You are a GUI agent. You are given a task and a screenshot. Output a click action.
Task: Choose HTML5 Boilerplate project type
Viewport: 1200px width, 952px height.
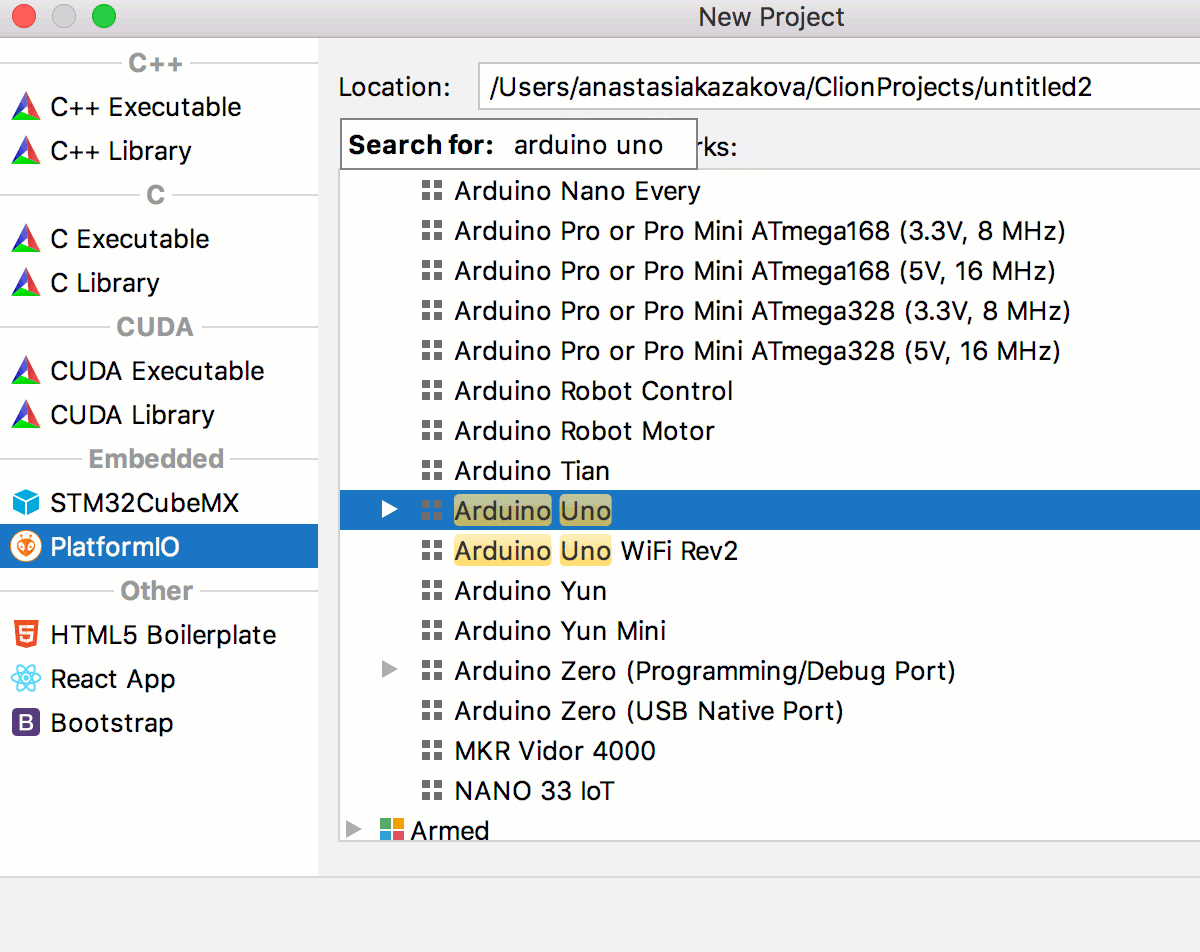159,635
